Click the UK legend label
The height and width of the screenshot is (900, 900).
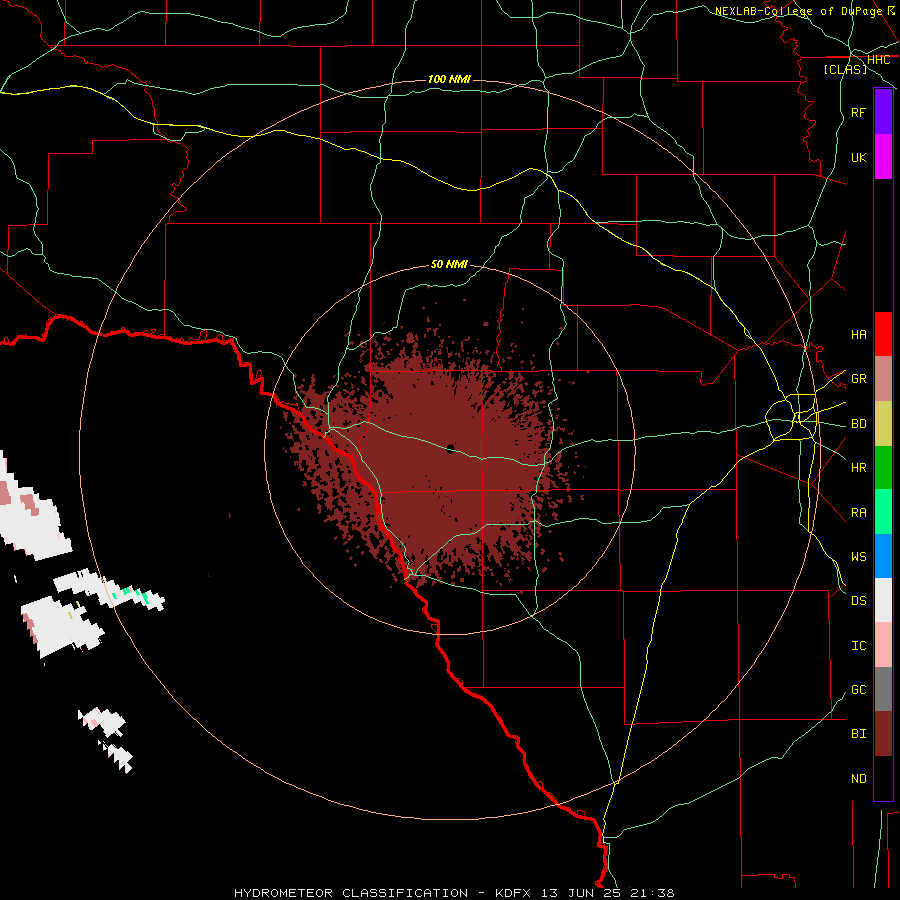pyautogui.click(x=858, y=157)
